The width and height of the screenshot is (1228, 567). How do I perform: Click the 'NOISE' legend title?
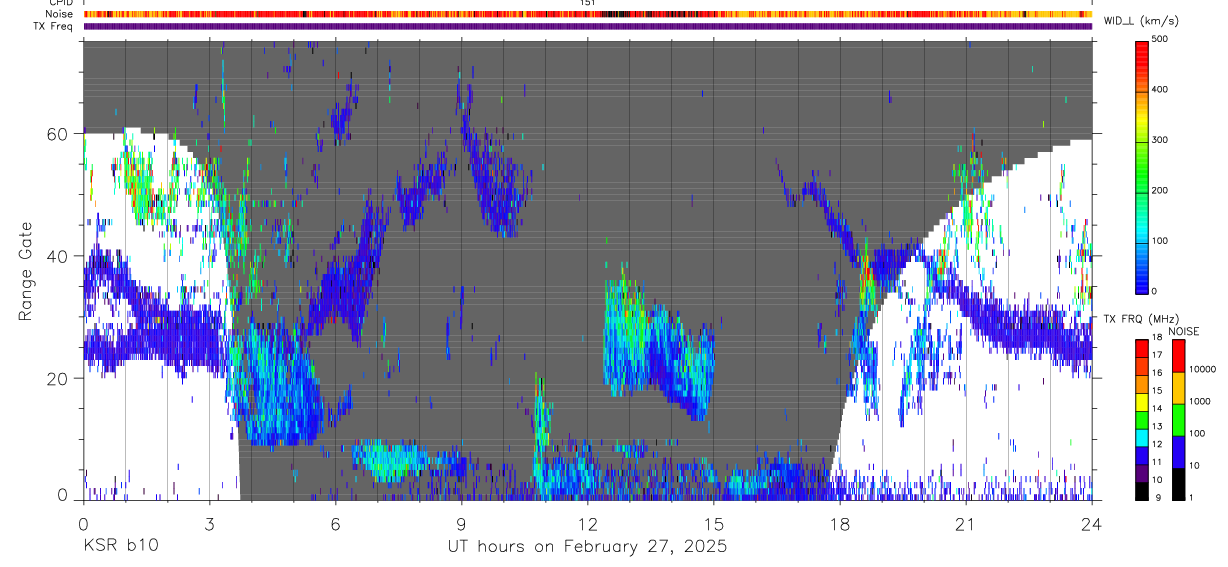1183,331
